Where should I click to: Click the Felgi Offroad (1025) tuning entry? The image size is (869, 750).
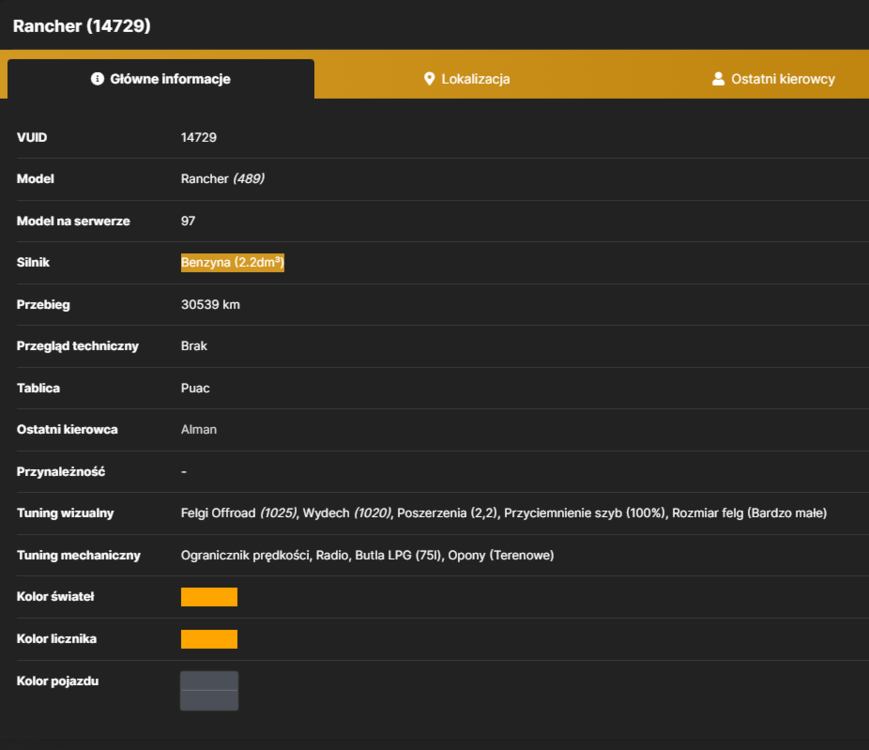click(x=239, y=513)
